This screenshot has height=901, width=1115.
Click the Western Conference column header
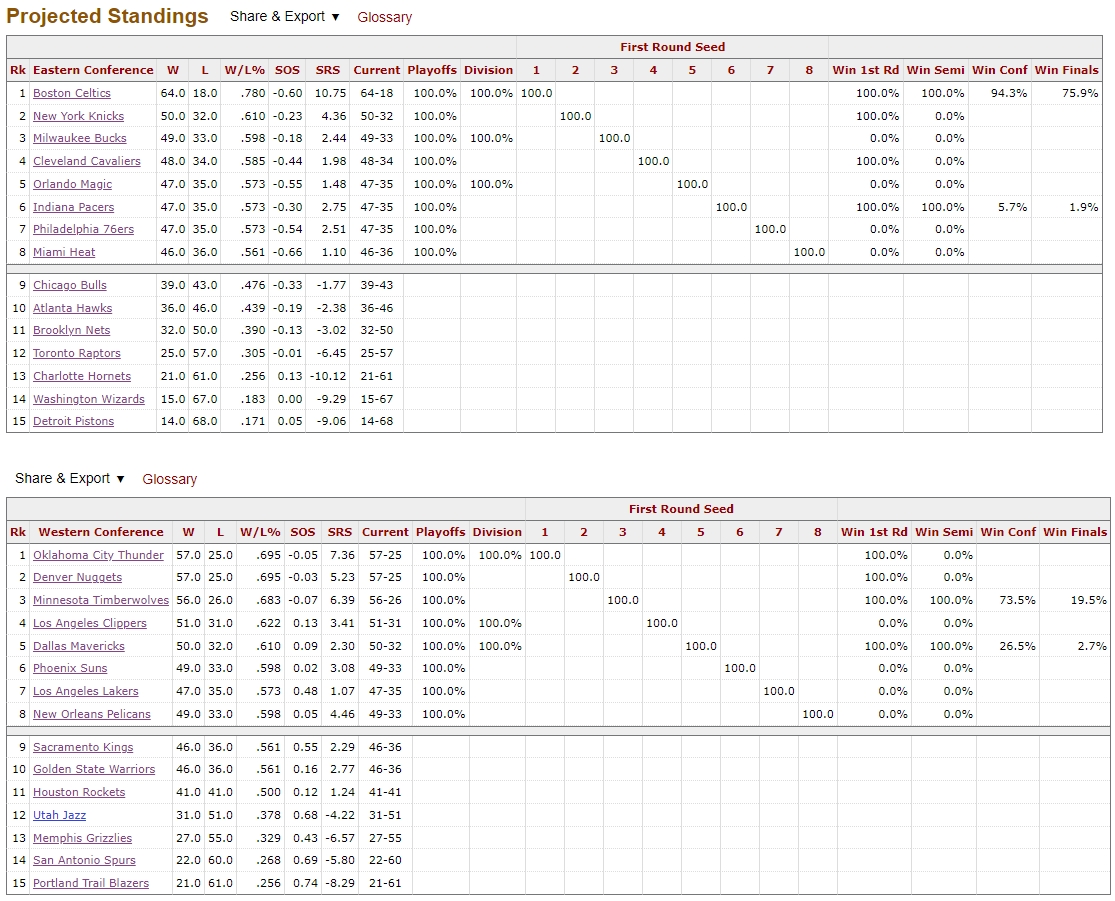click(101, 532)
